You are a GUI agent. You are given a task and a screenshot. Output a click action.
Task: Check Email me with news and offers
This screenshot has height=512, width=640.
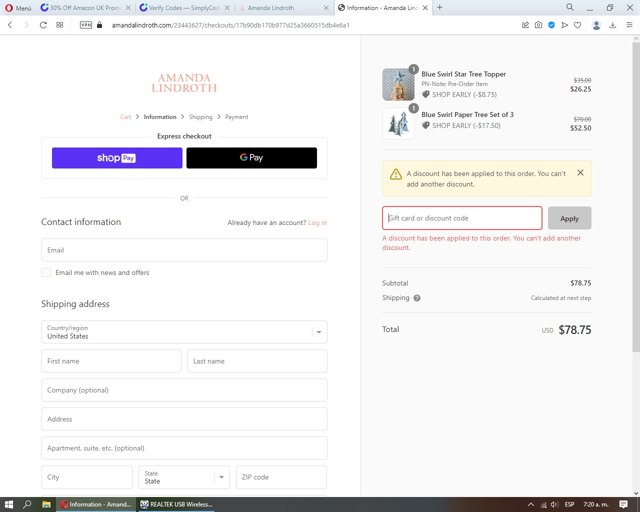point(46,272)
